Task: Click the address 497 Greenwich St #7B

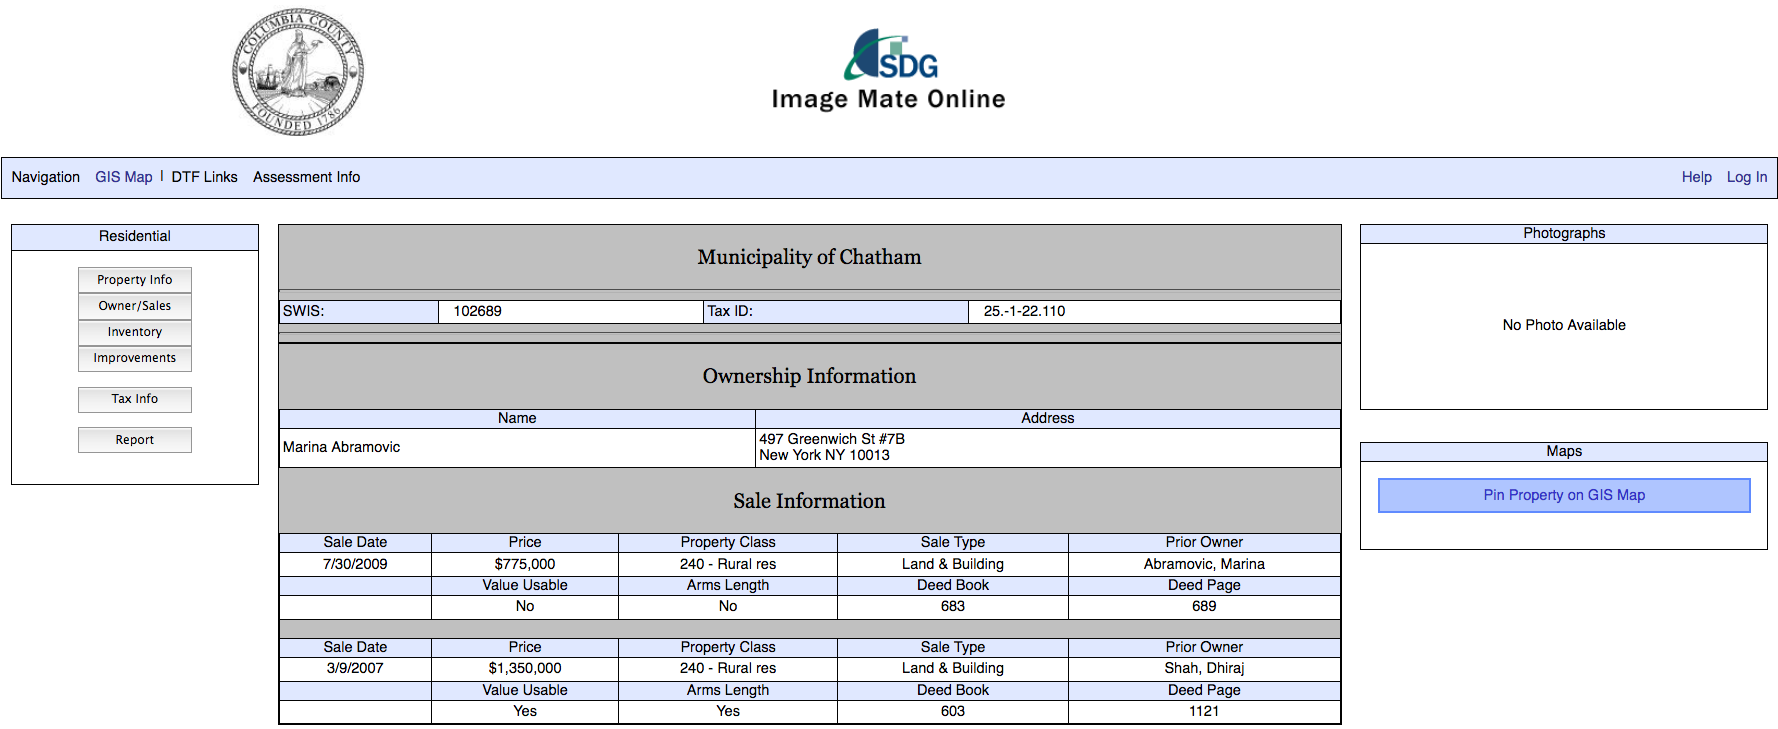Action: (x=832, y=439)
